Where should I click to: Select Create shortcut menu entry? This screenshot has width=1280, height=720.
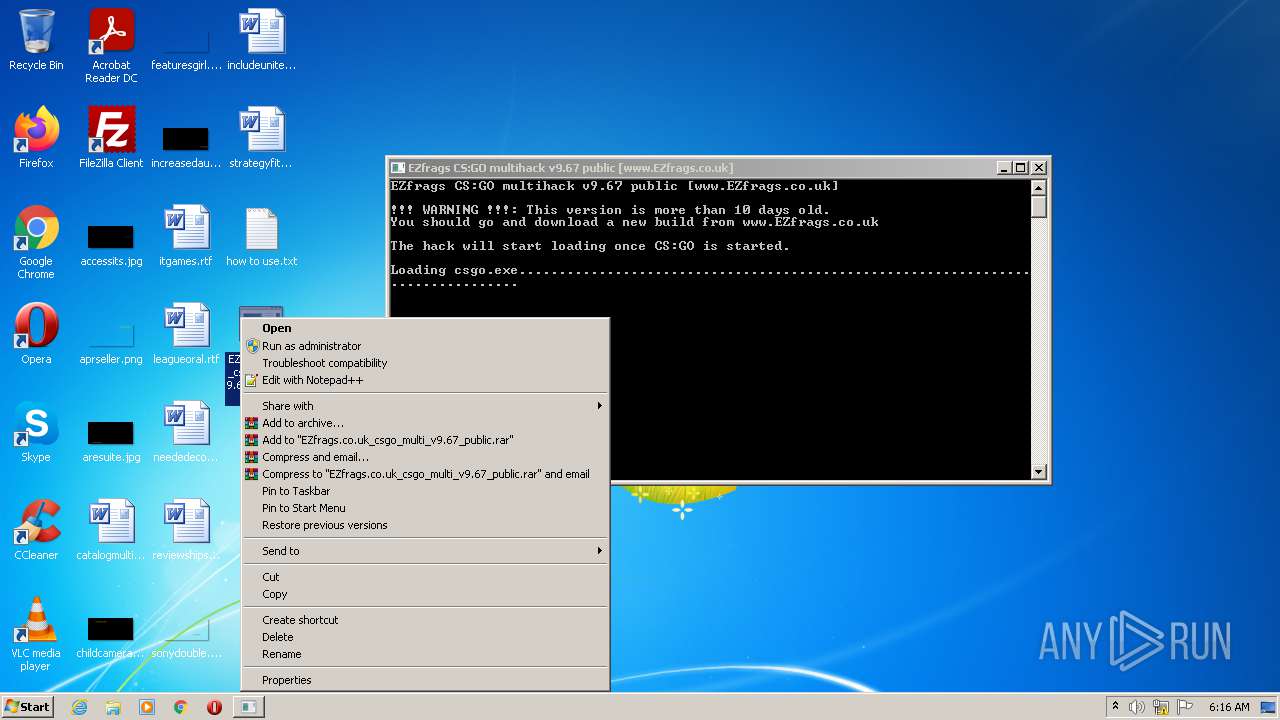tap(425, 620)
